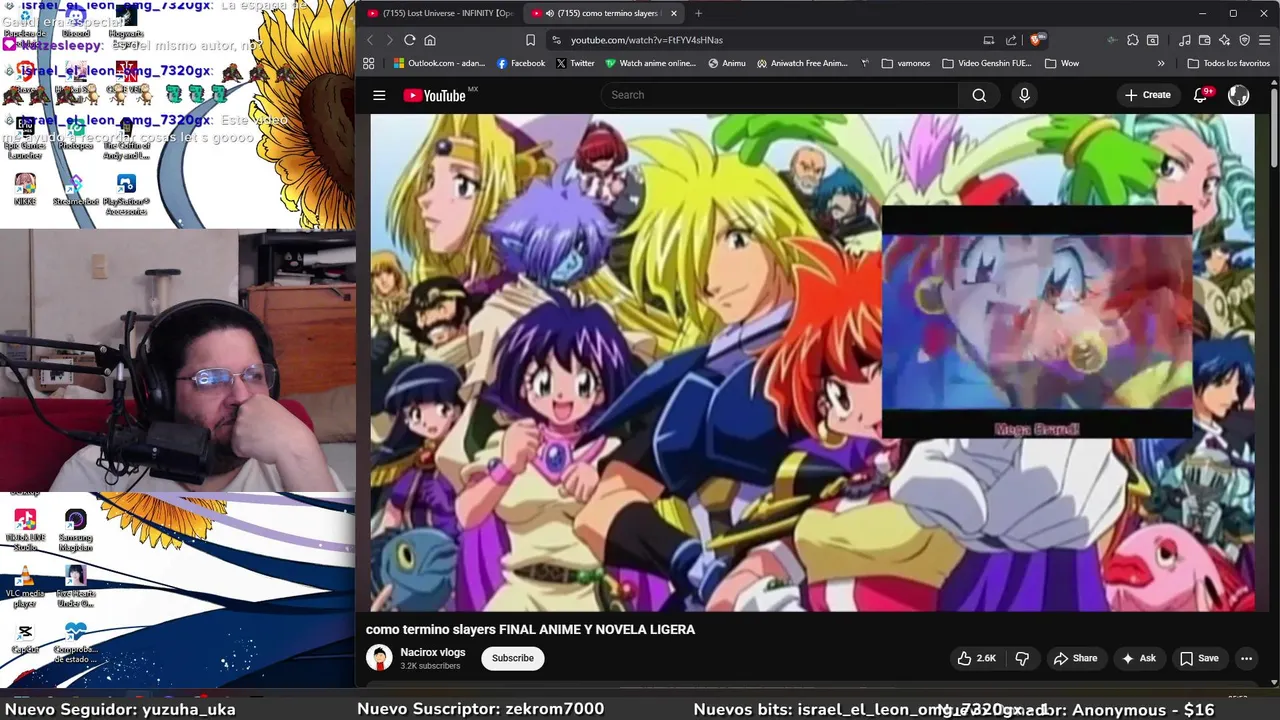Open the vamonos bookmarks folder
This screenshot has width=1280, height=720.
(905, 63)
